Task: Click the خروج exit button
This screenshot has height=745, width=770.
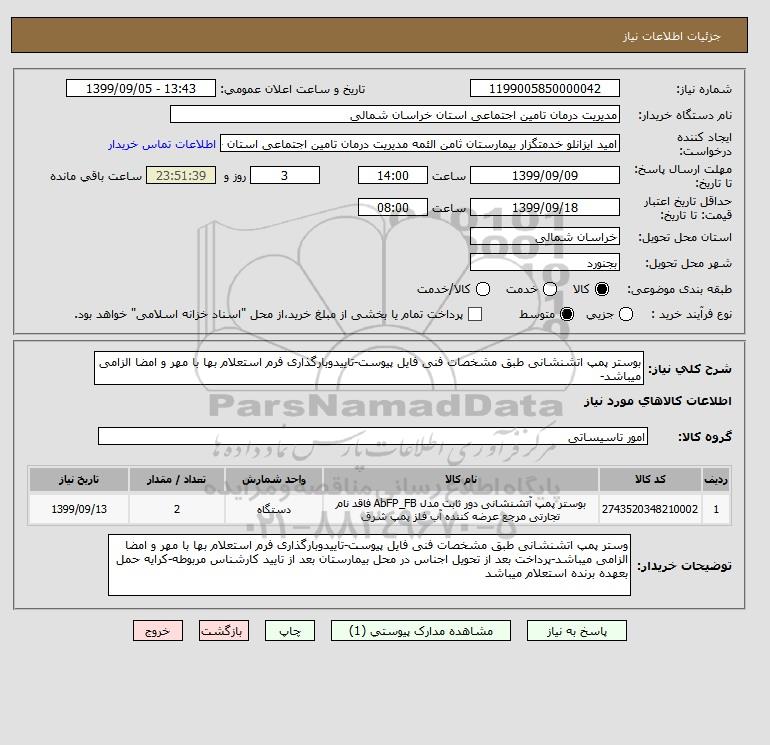Action: click(x=158, y=631)
